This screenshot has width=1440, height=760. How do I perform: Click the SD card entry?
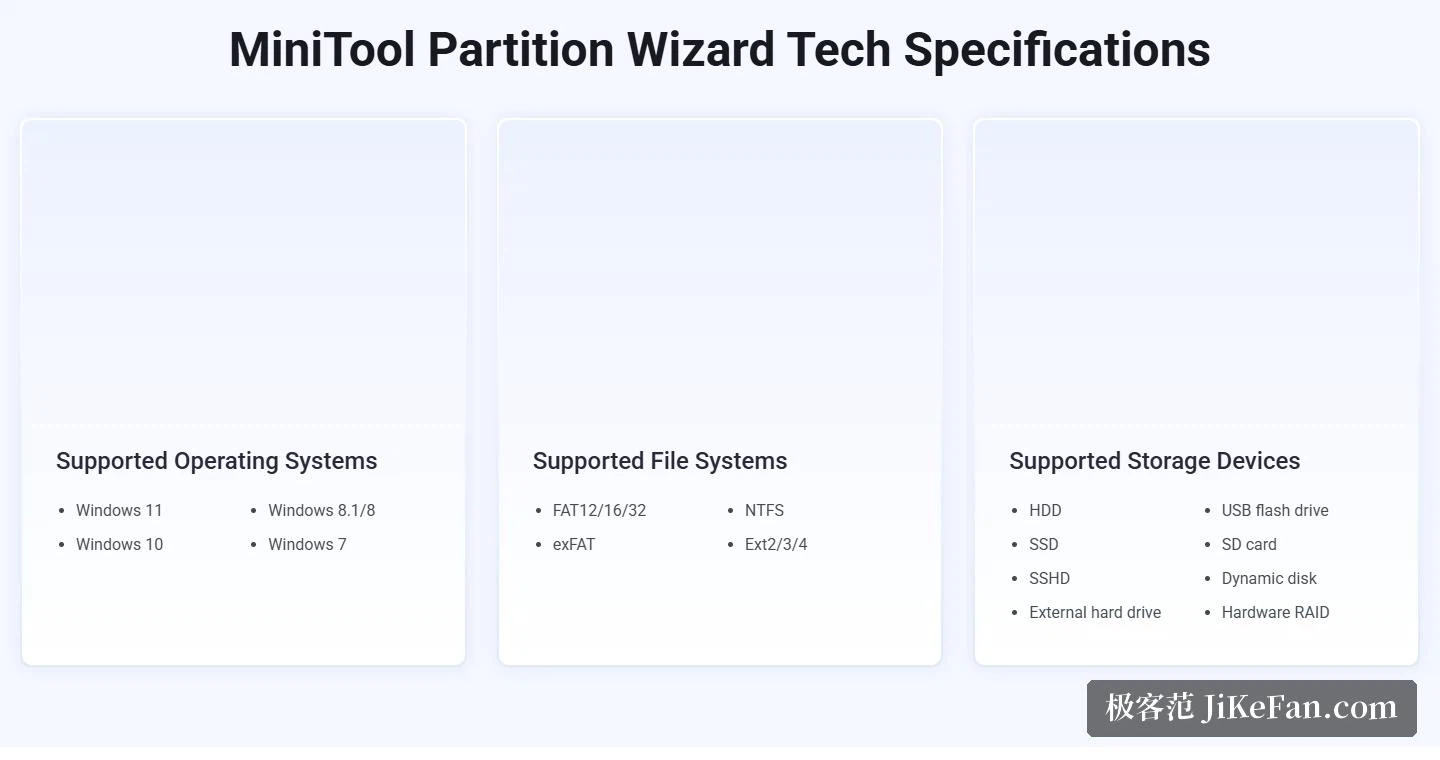[1249, 544]
